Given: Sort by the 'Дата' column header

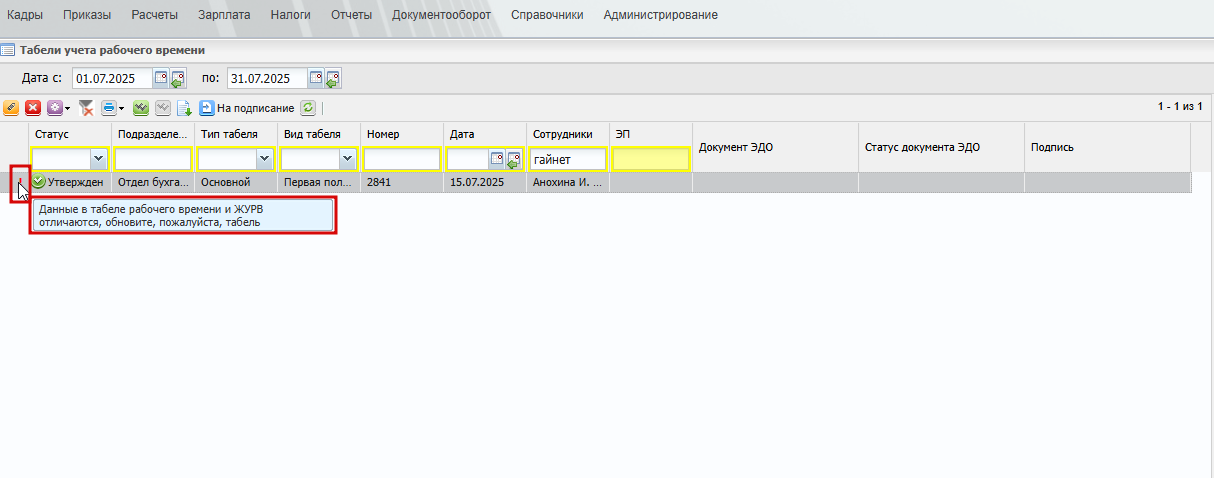Looking at the screenshot, I should 485,134.
